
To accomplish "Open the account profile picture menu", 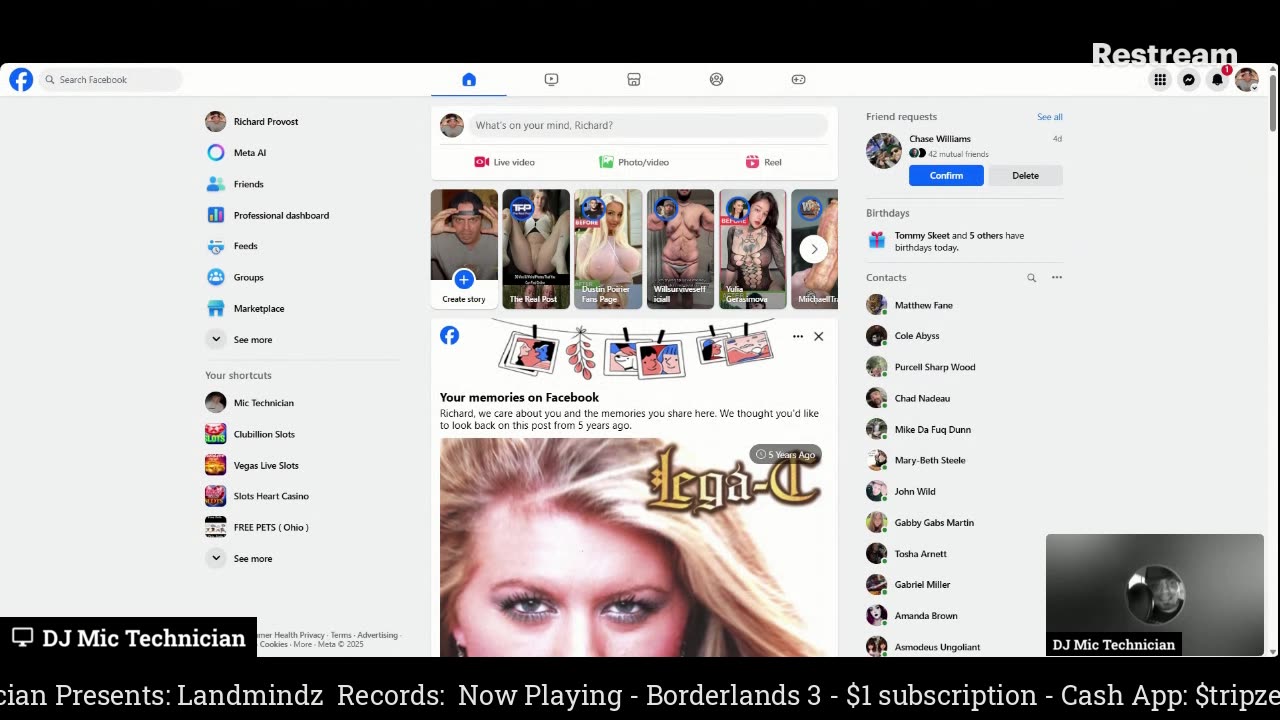I will [1246, 80].
